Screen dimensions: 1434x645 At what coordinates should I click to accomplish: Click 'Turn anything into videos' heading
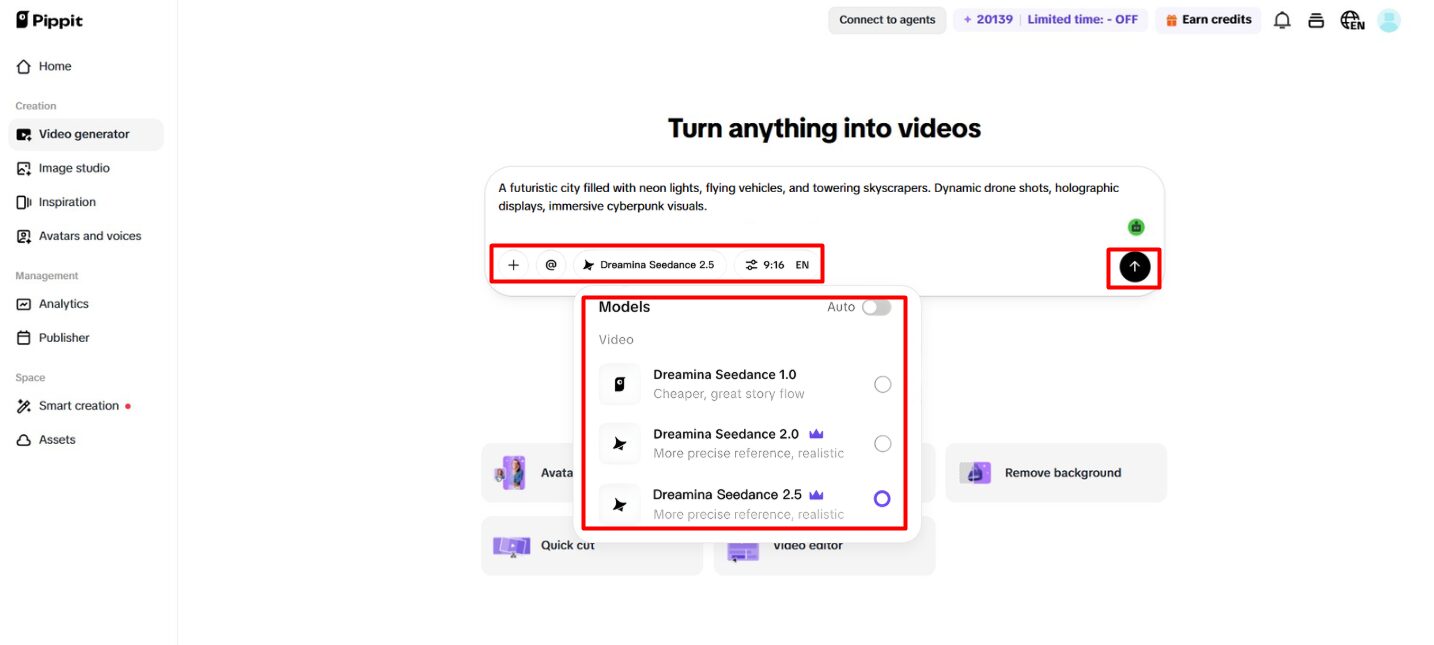point(824,128)
